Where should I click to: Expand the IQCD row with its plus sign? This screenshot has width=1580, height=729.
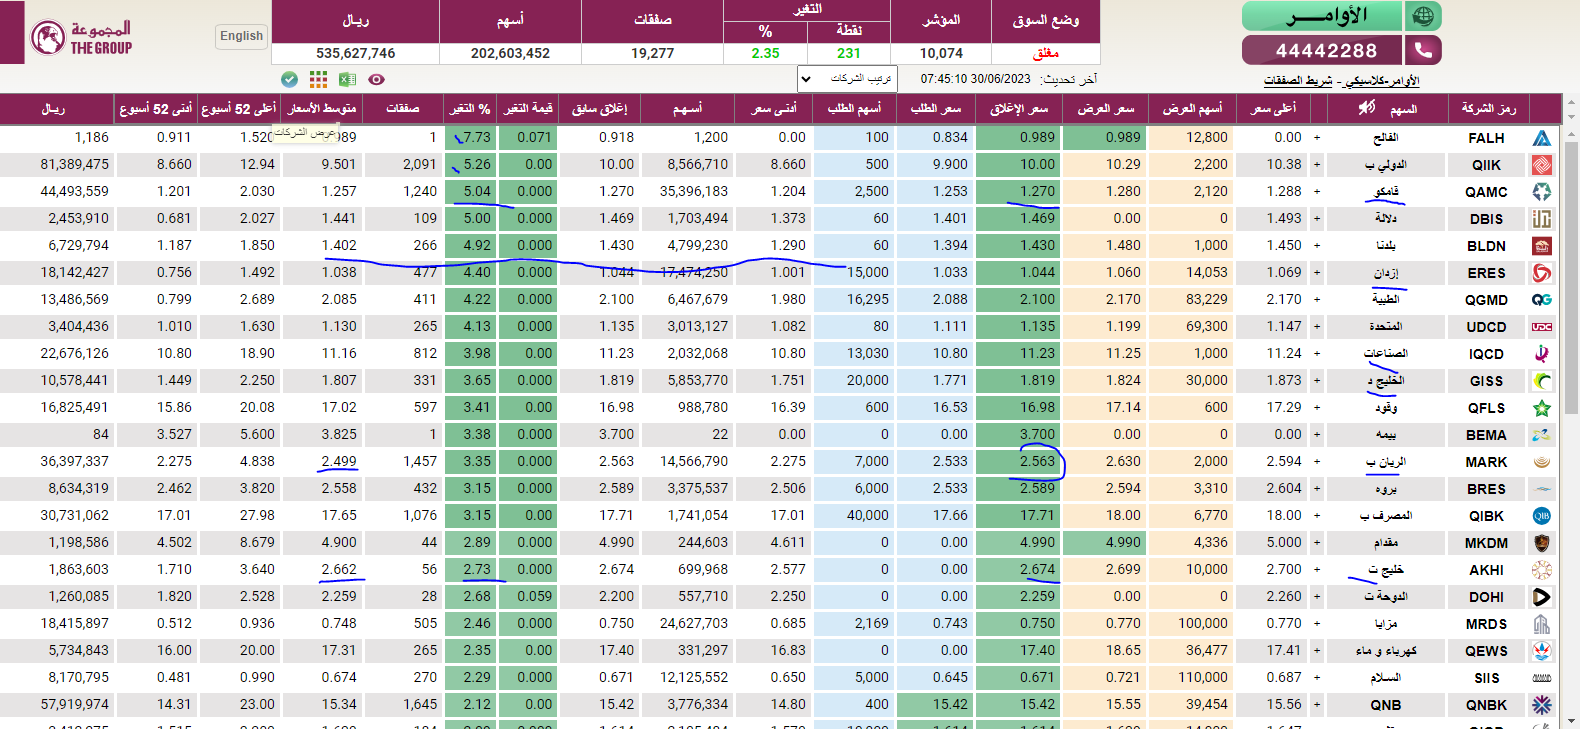(1317, 354)
